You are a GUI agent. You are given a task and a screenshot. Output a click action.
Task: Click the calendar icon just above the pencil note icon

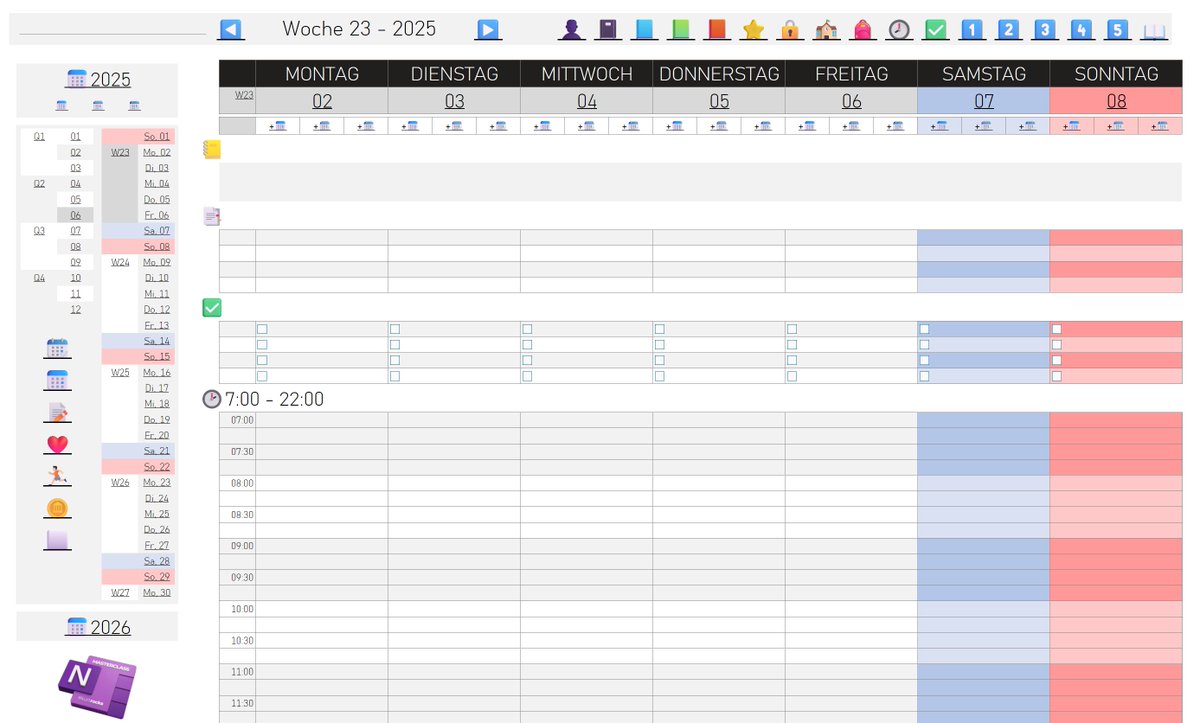point(58,380)
